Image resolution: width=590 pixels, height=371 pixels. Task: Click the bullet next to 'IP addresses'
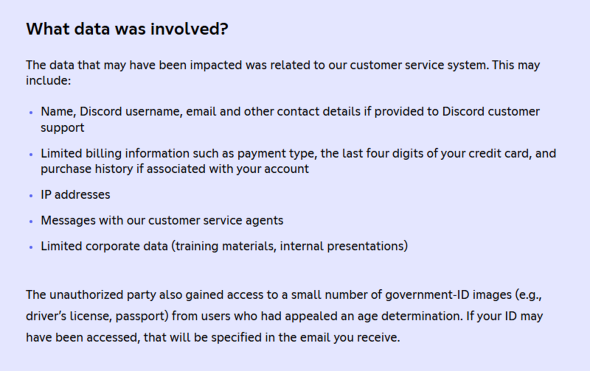[x=31, y=195]
